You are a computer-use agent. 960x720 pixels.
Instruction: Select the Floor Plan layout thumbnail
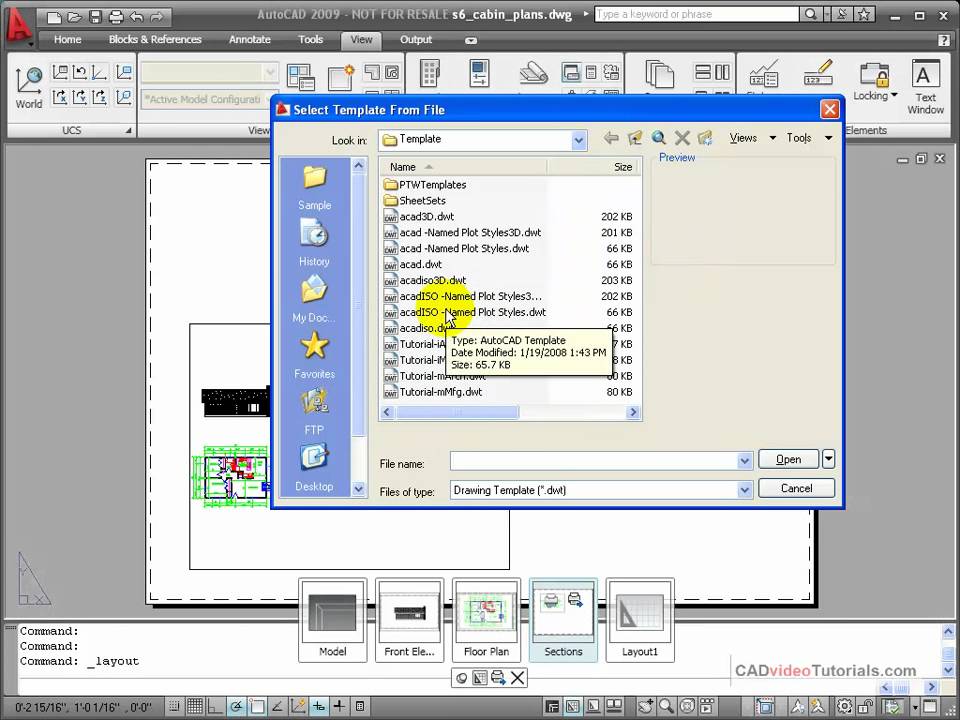[486, 620]
